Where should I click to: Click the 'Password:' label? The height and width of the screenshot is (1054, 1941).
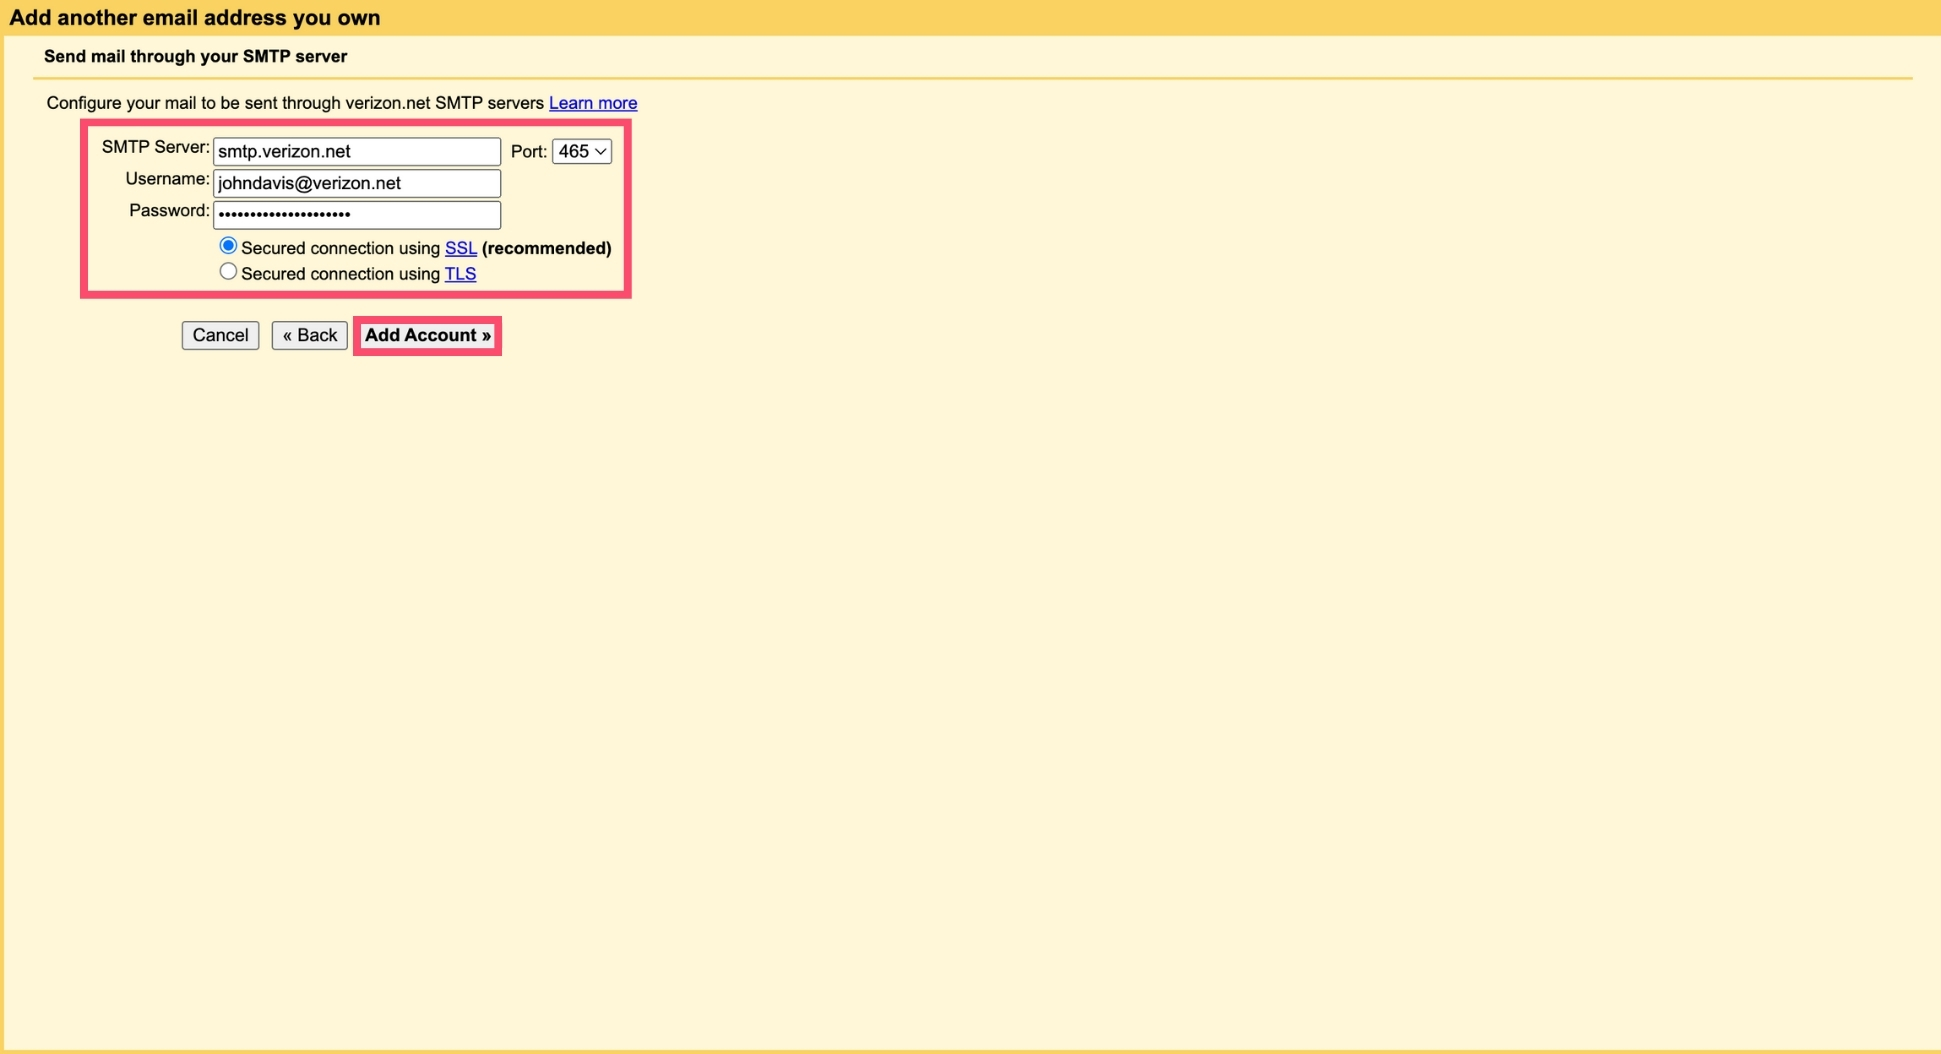(169, 211)
